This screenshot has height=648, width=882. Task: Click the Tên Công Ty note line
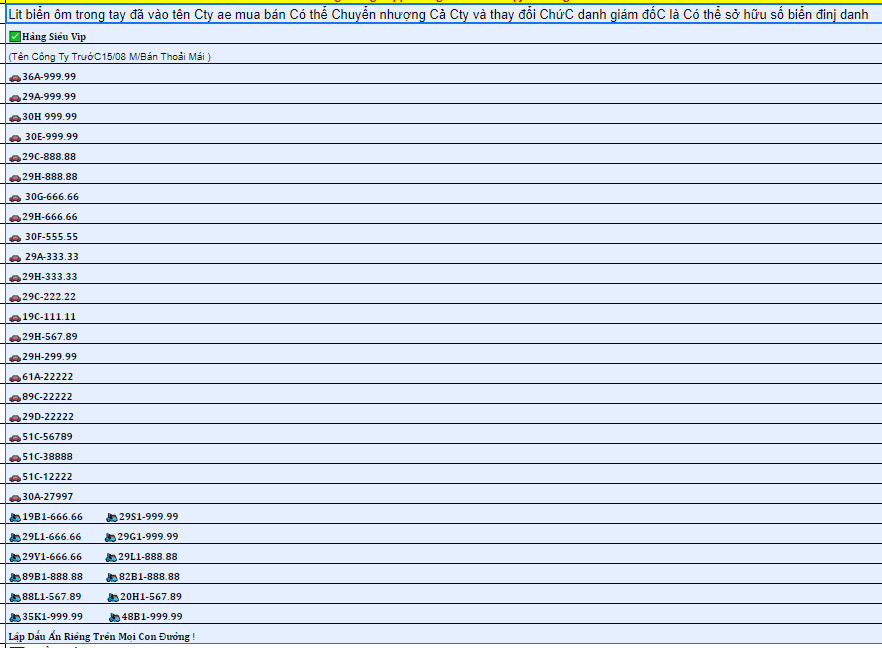(x=110, y=57)
